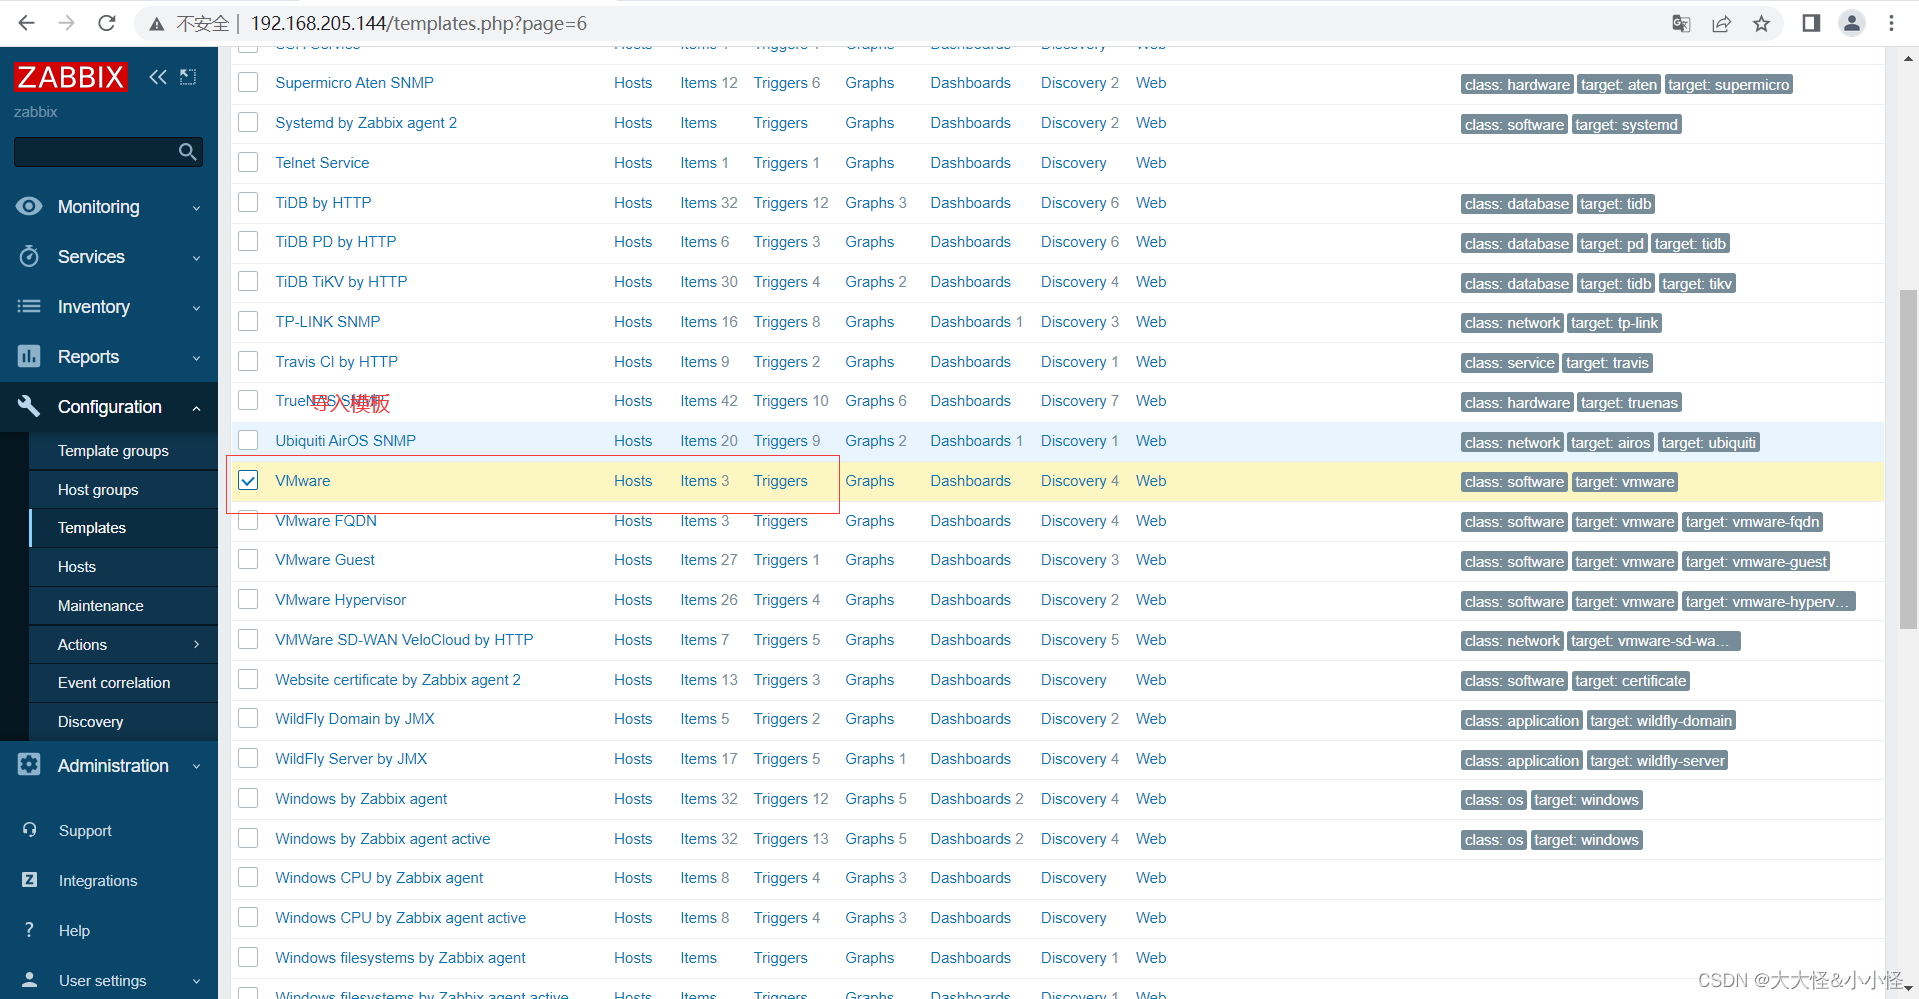Click the Inventory list icon
Viewport: 1919px width, 999px height.
point(29,306)
